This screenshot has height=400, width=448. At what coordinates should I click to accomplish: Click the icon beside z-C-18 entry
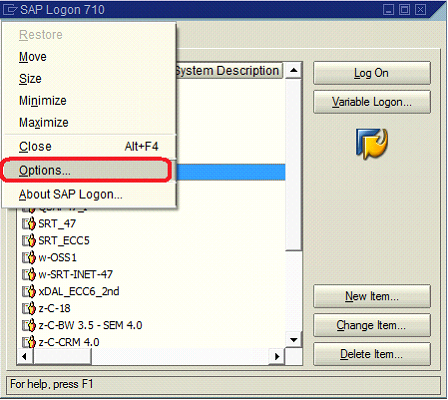pos(29,308)
